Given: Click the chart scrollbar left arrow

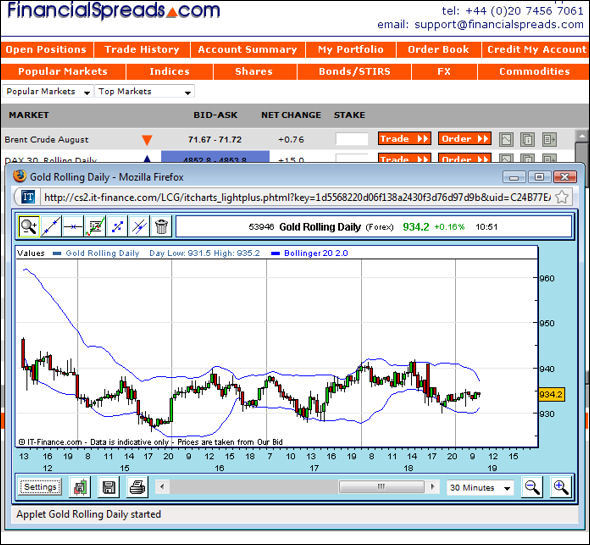Looking at the screenshot, I should [x=162, y=487].
